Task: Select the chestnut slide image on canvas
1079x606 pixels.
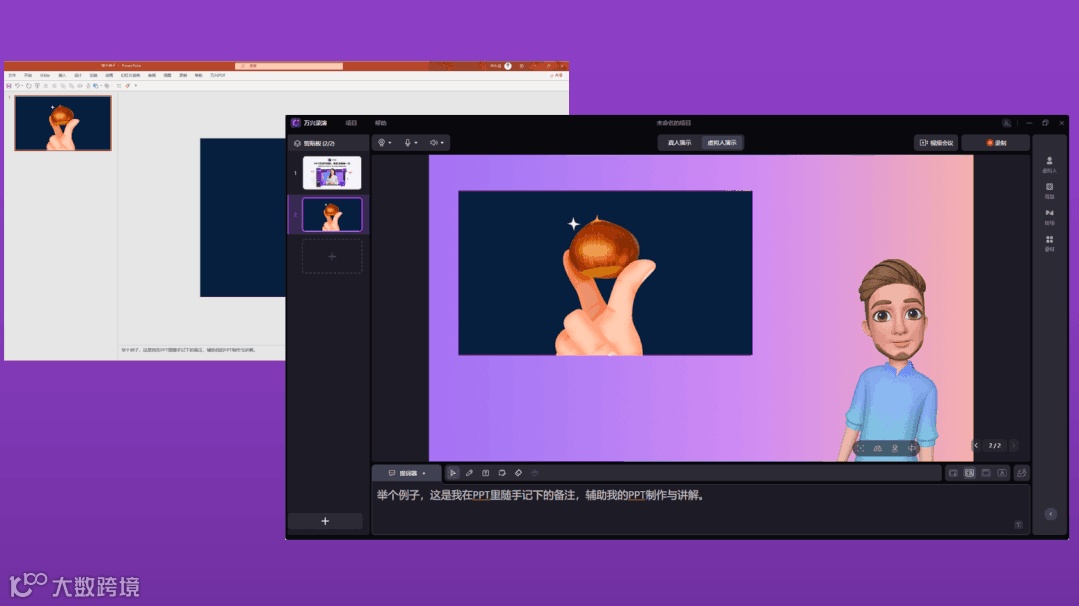Action: tap(606, 273)
